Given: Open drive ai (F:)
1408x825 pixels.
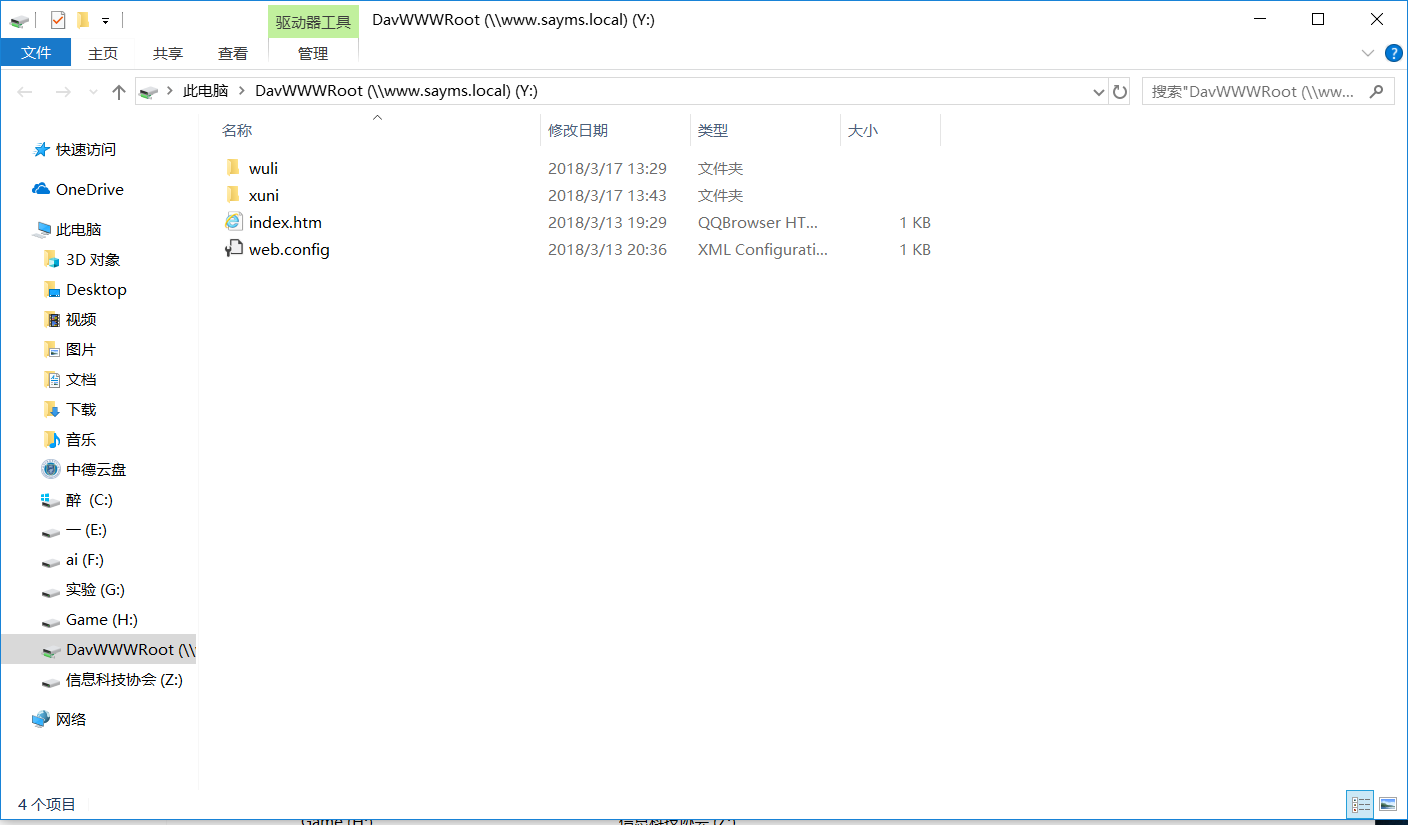Looking at the screenshot, I should 85,559.
